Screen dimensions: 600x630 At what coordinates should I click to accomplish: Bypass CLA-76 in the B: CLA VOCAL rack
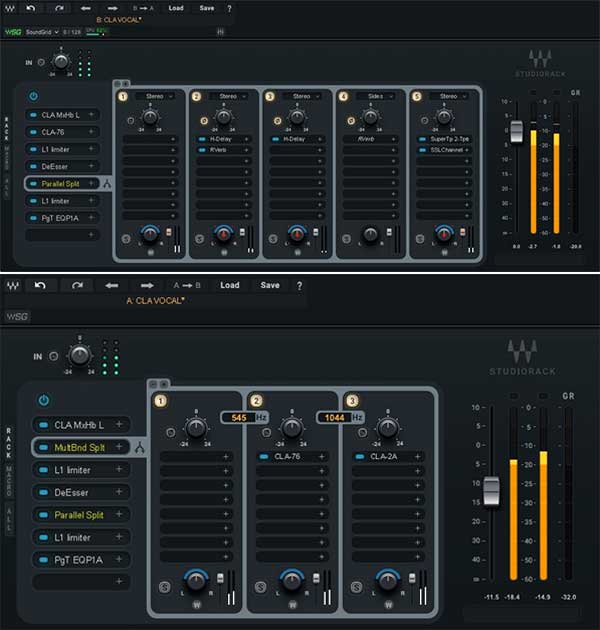[x=33, y=132]
